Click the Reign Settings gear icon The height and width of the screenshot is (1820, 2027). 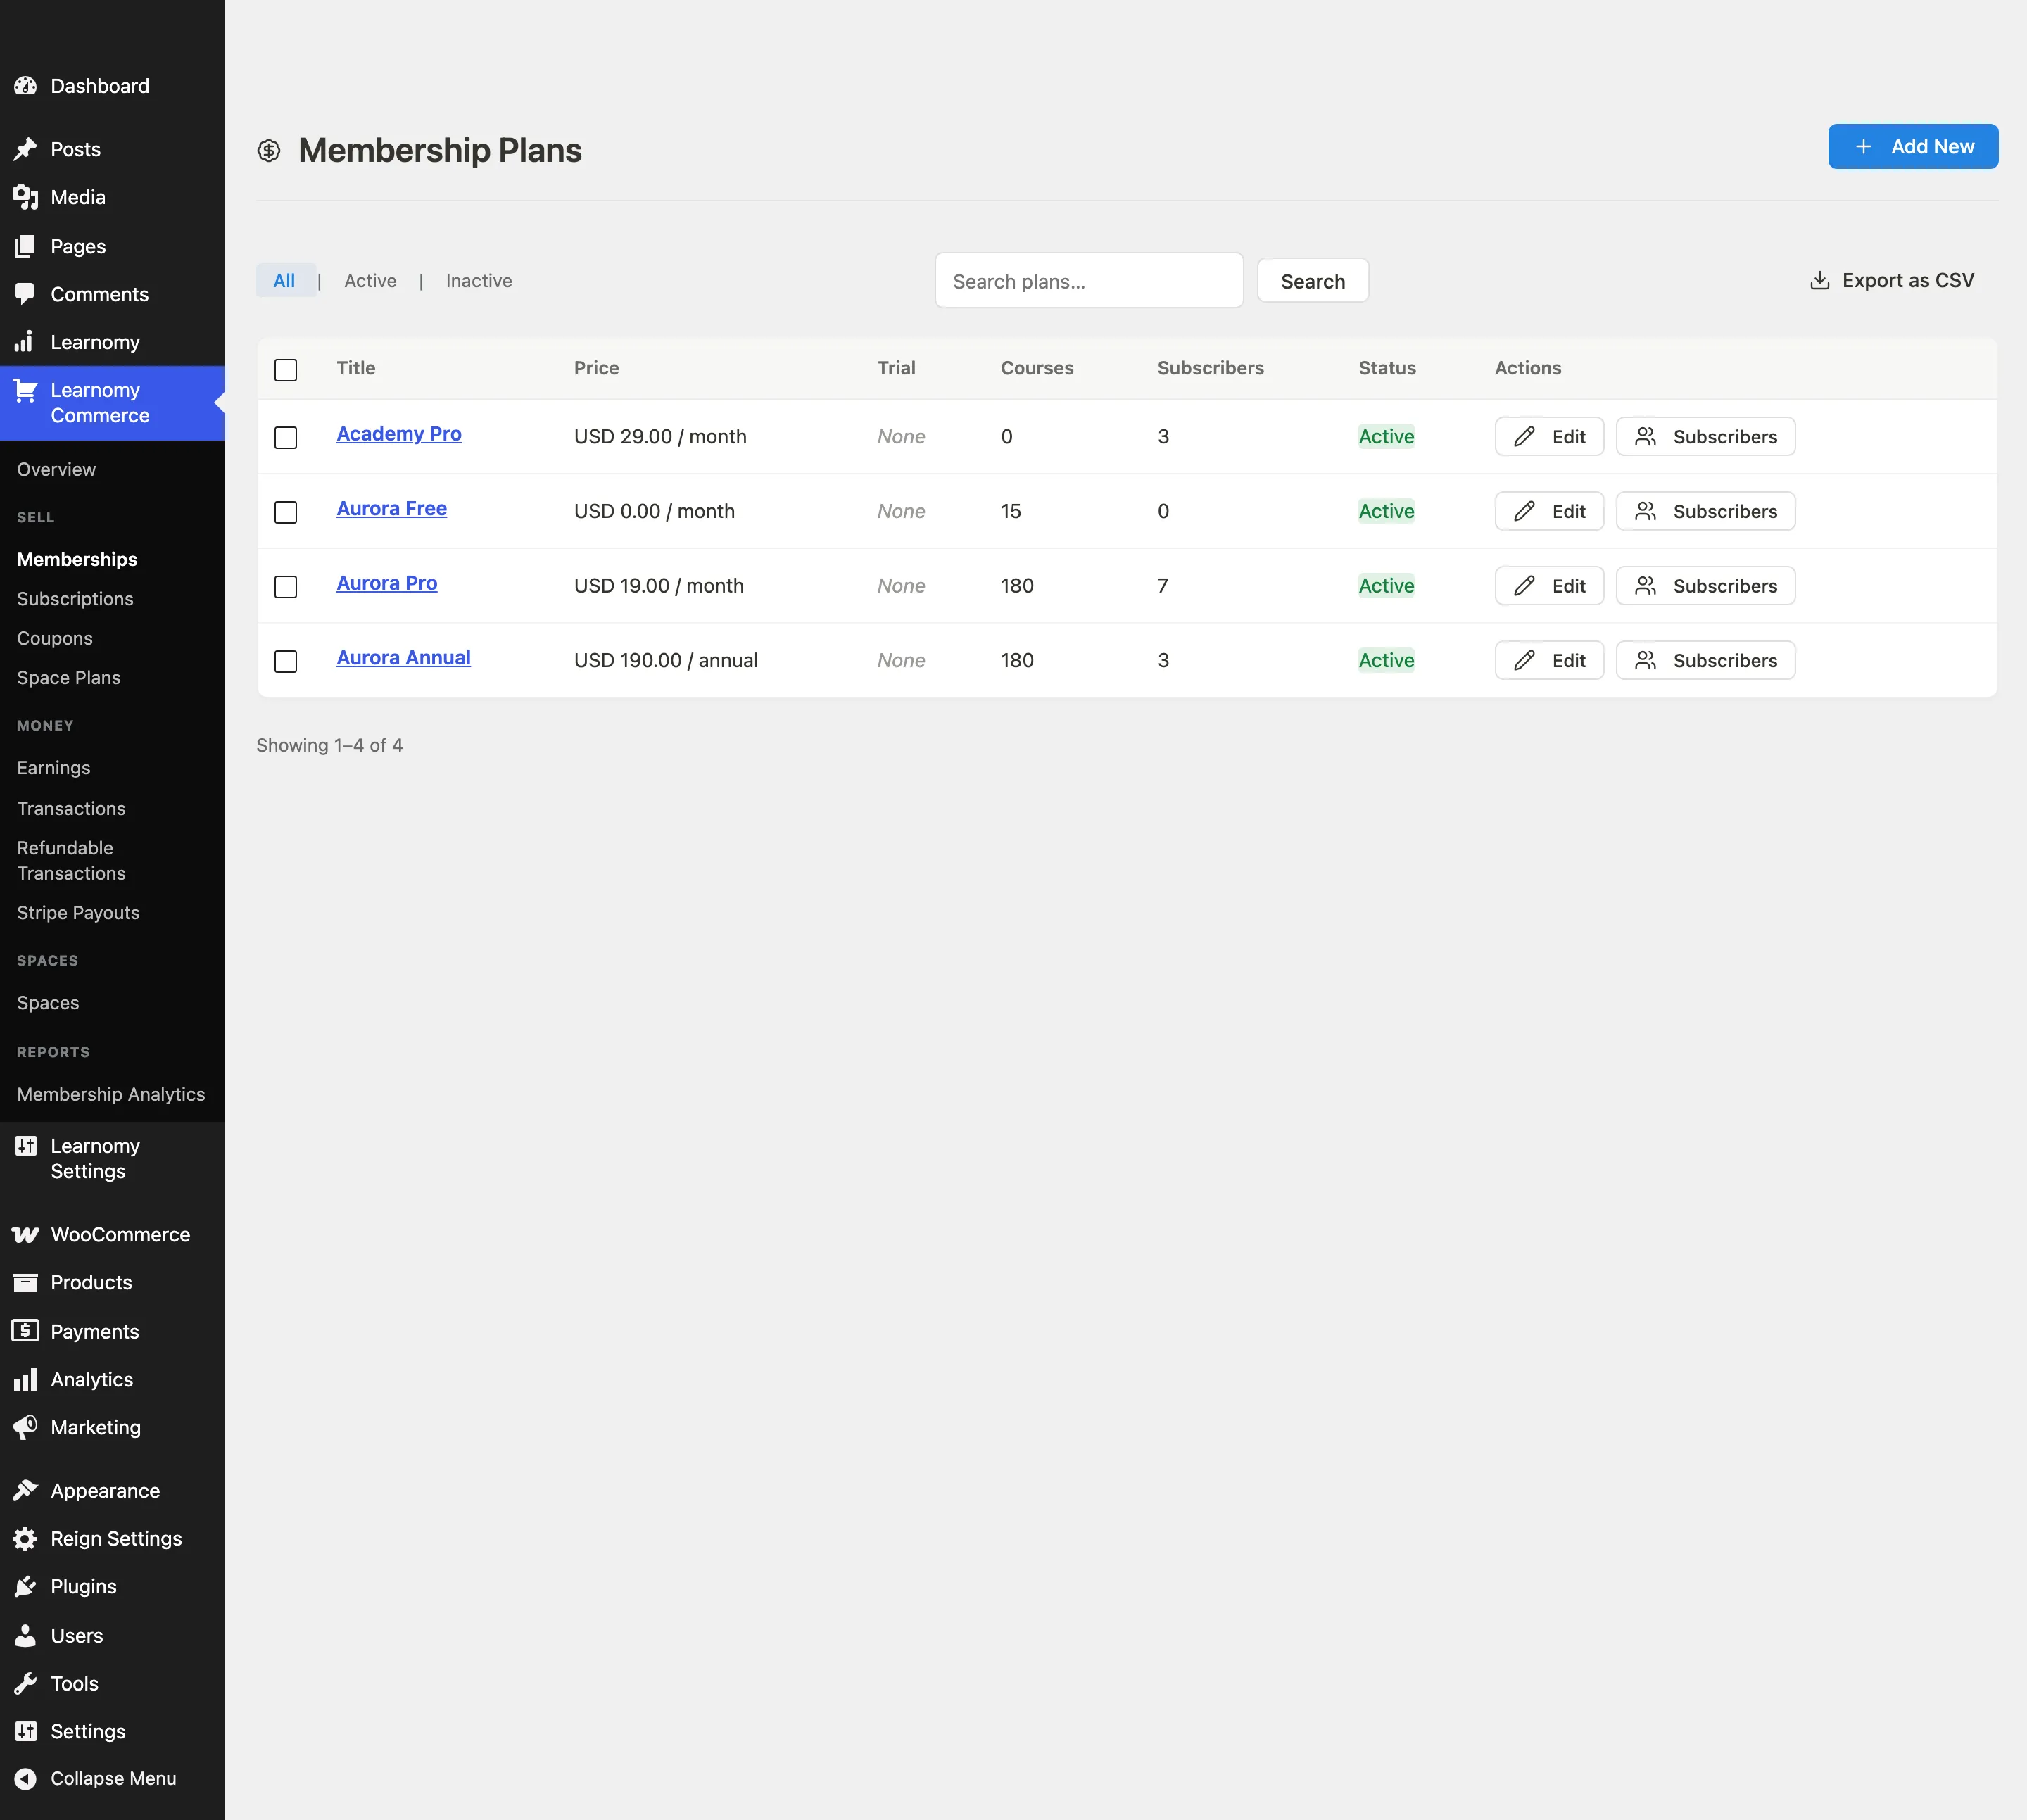(25, 1539)
